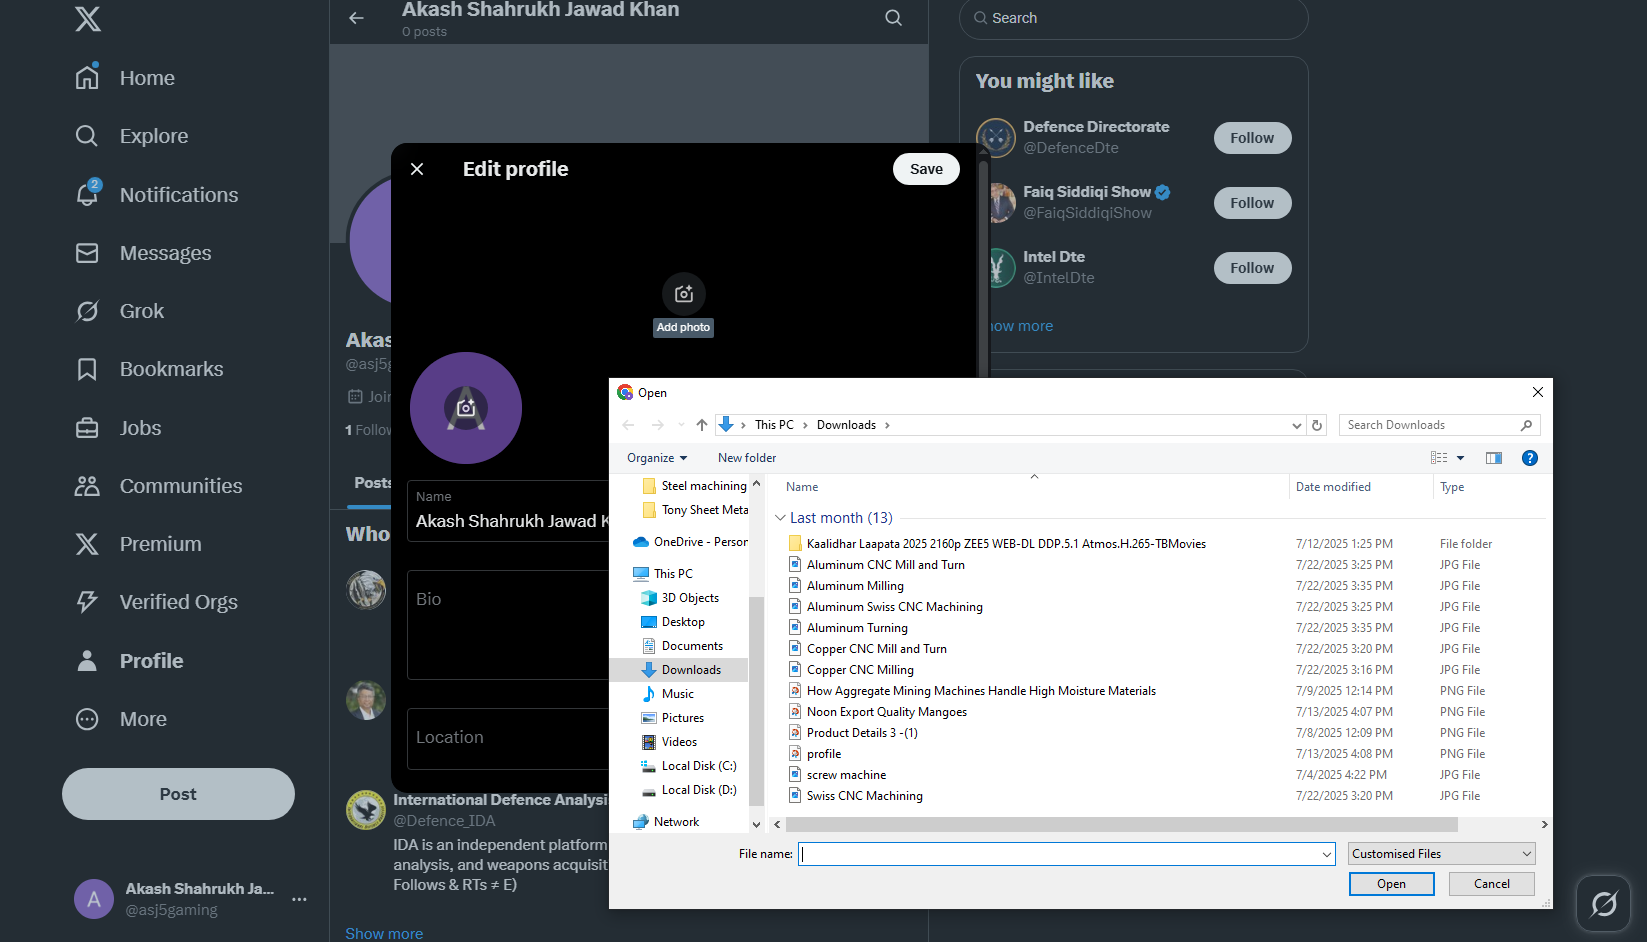Collapse the Last month group
This screenshot has height=942, width=1647.
[780, 518]
